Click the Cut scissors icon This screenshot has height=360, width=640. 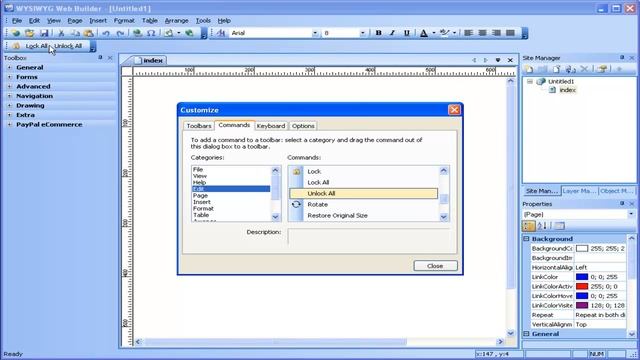(61, 33)
